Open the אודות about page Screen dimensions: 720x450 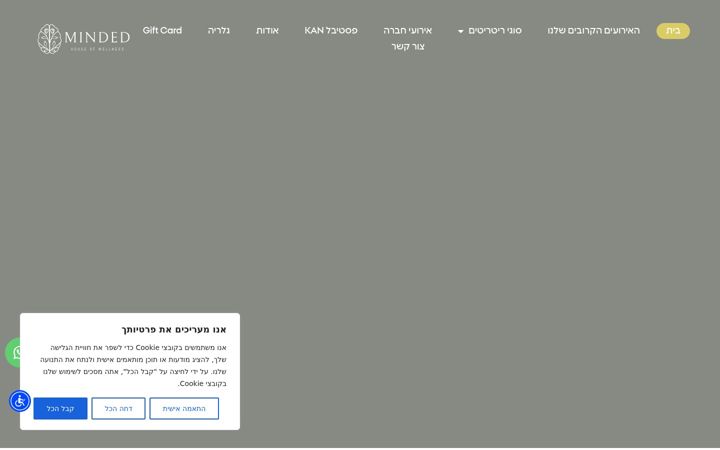point(267,31)
